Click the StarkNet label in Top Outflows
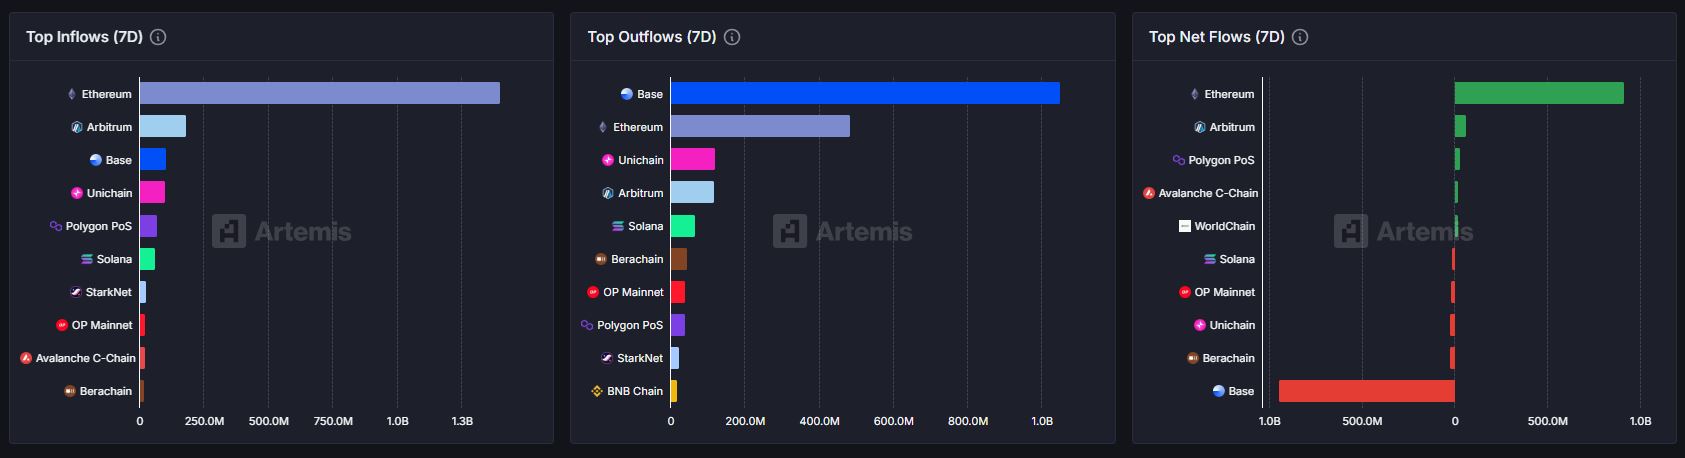 coord(640,358)
